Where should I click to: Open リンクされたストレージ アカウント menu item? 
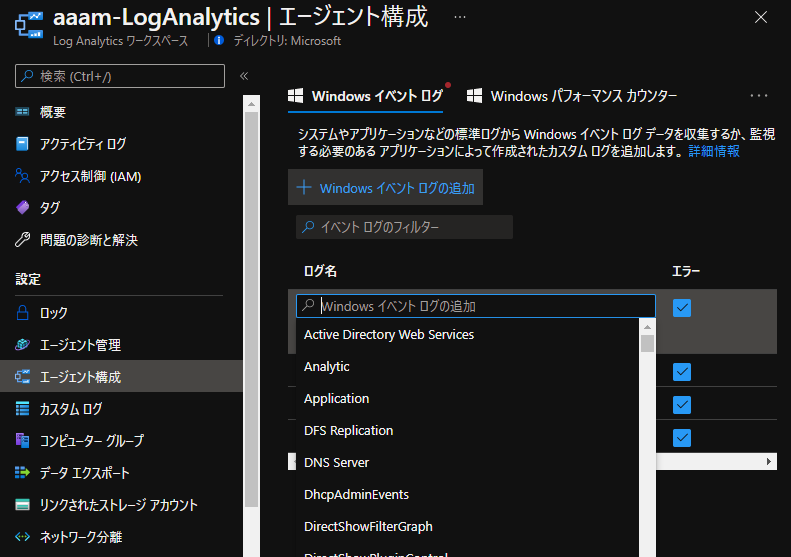(121, 505)
